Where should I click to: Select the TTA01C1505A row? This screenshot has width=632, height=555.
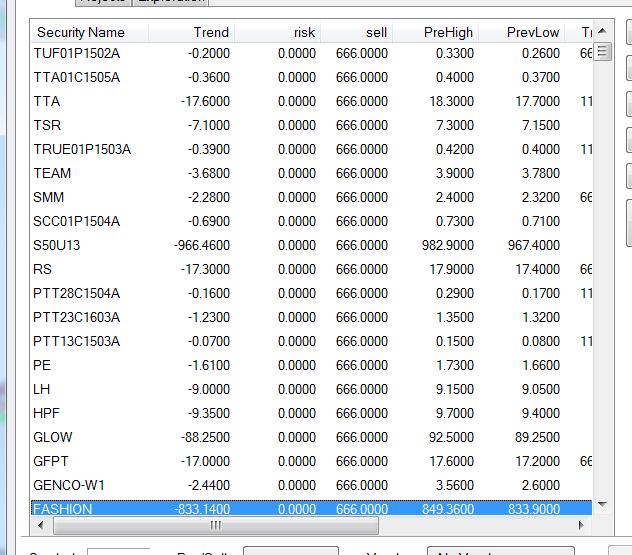point(311,77)
